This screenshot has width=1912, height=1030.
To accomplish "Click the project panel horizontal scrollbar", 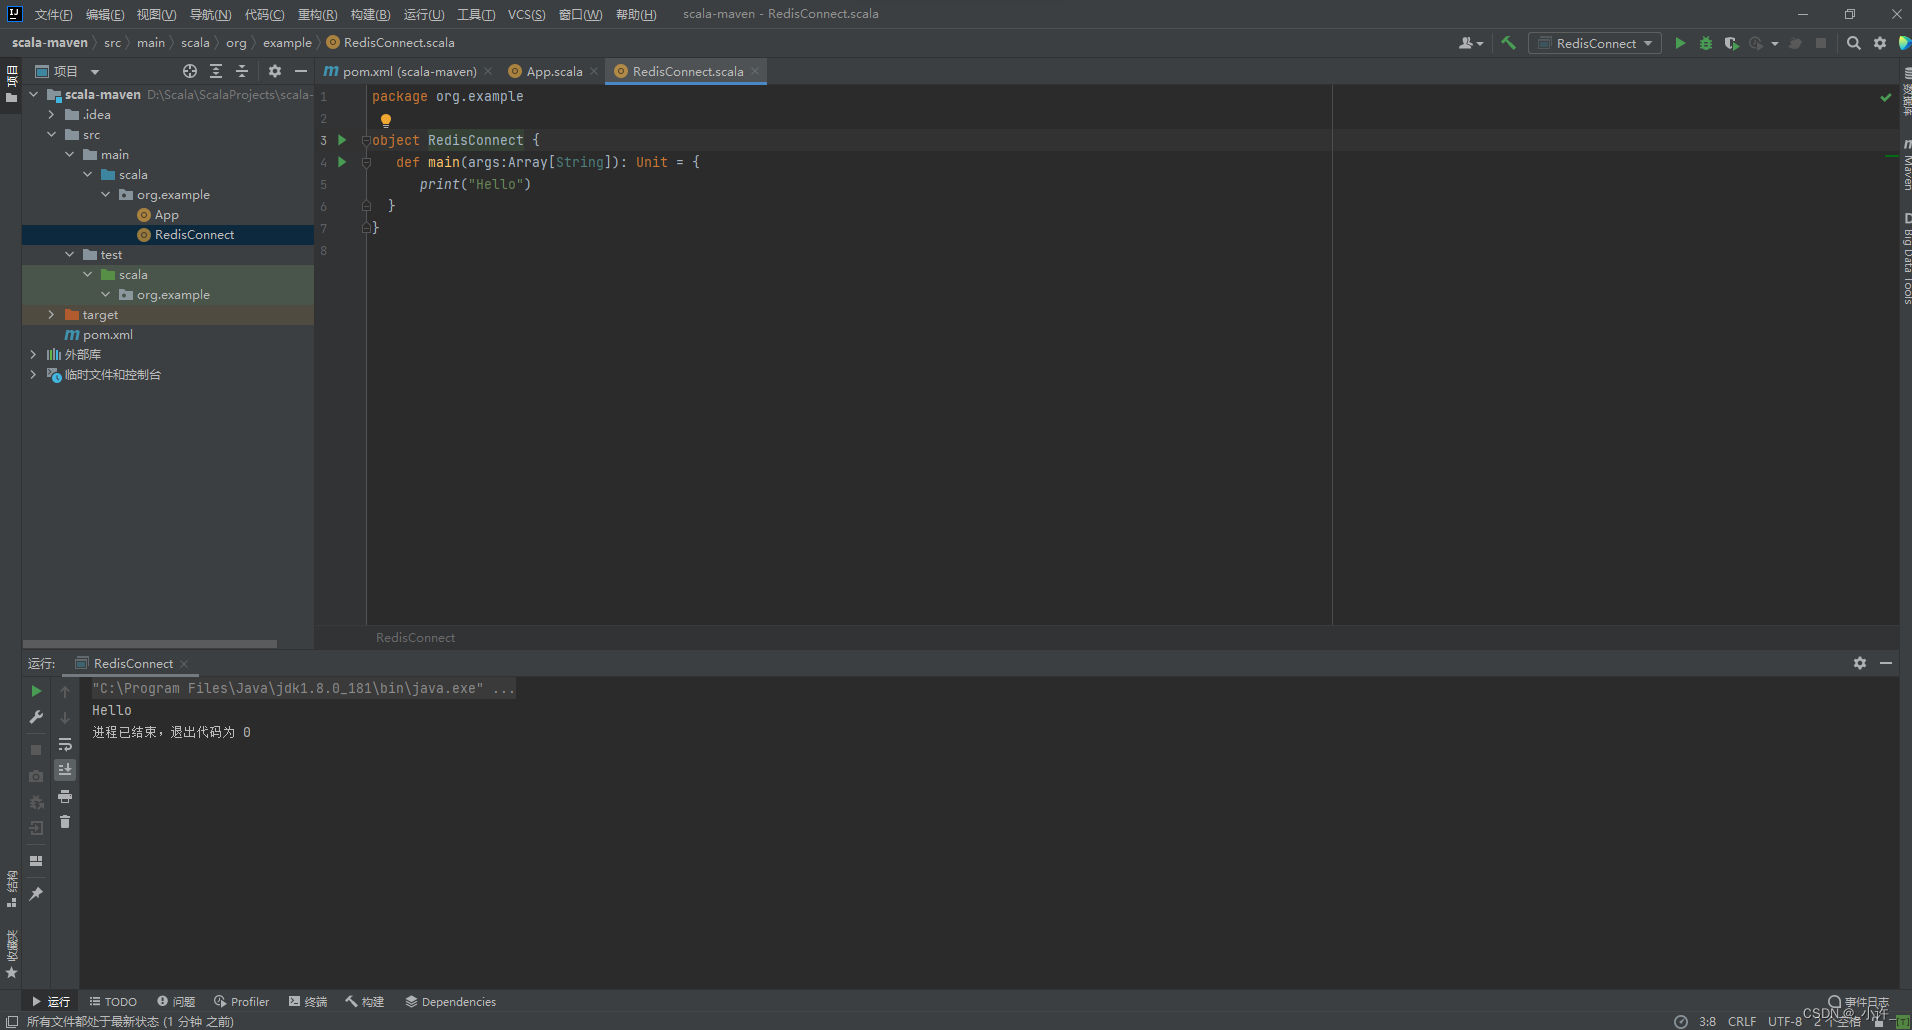I will click(x=149, y=644).
